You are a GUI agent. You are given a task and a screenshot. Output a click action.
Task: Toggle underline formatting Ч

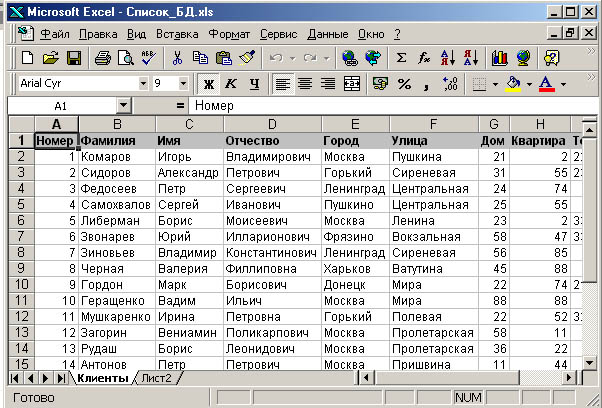coord(254,83)
